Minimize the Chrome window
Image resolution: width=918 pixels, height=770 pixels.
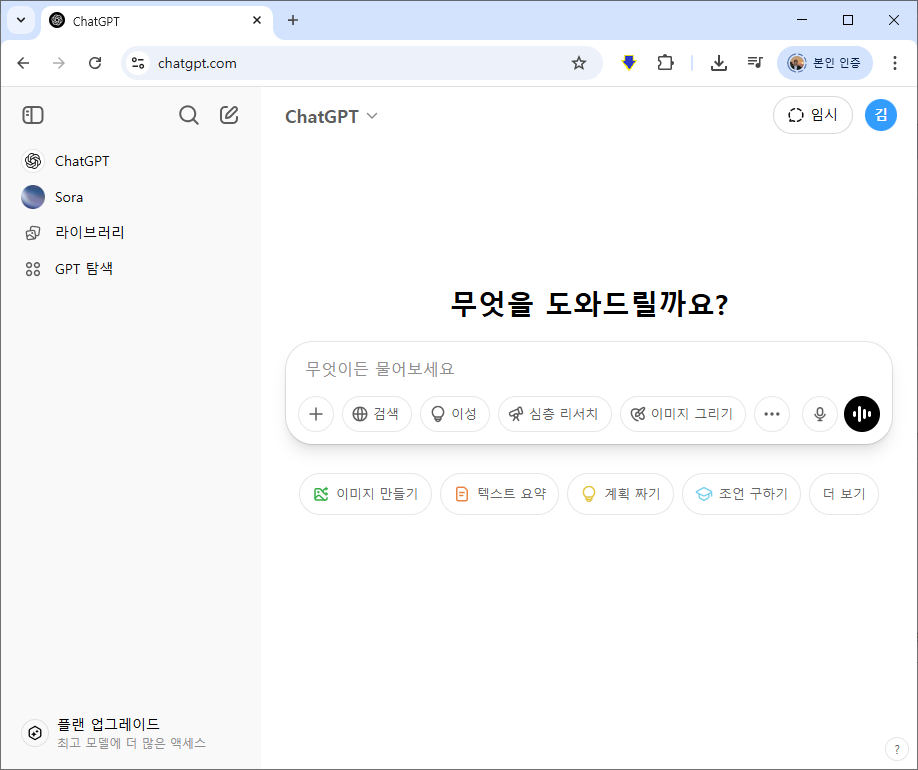tap(802, 20)
